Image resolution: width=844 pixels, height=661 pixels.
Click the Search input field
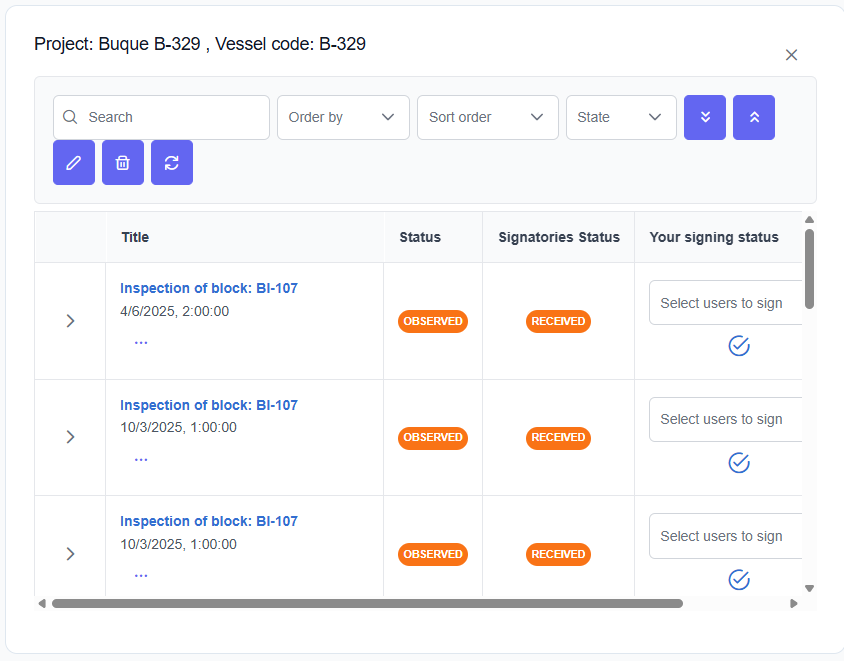[170, 117]
